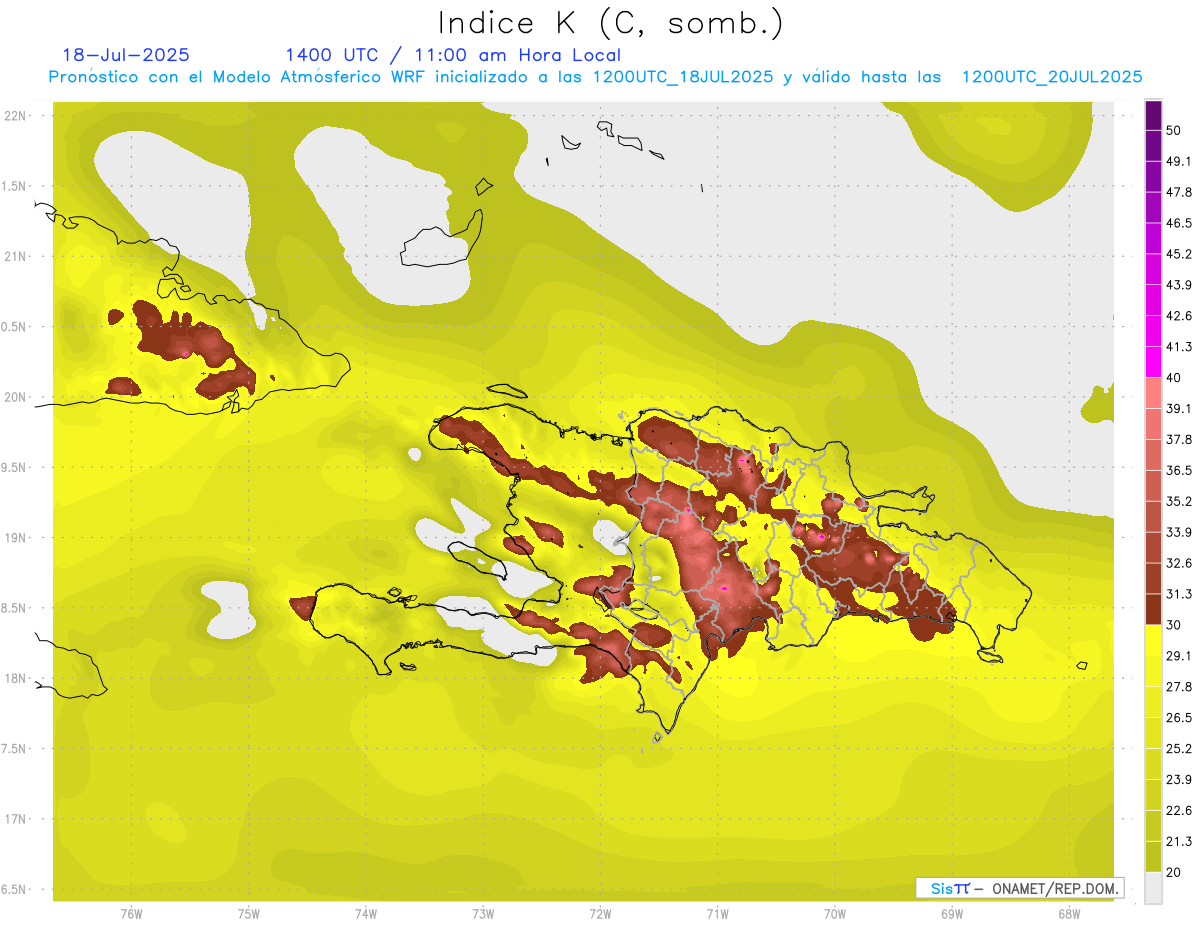The width and height of the screenshot is (1200, 927).
Task: Click the colorbar value "37.8"
Action: 1179,440
